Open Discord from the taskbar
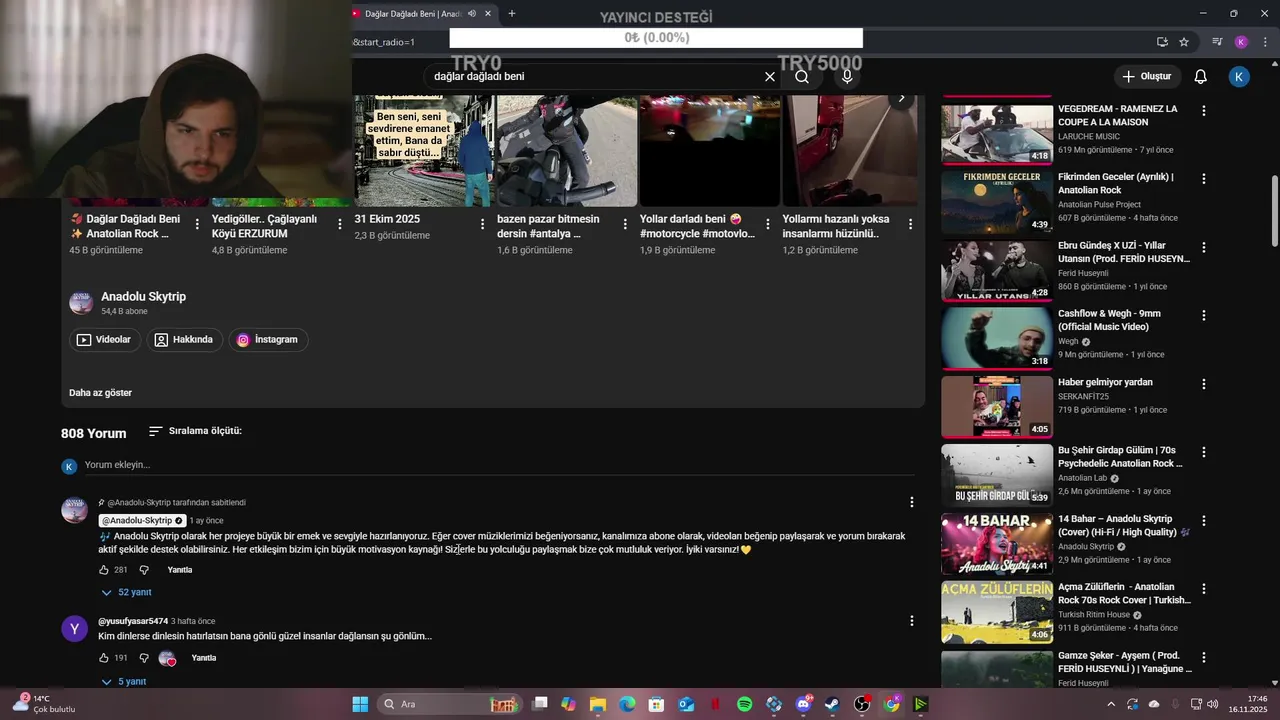The height and width of the screenshot is (720, 1280). [803, 704]
